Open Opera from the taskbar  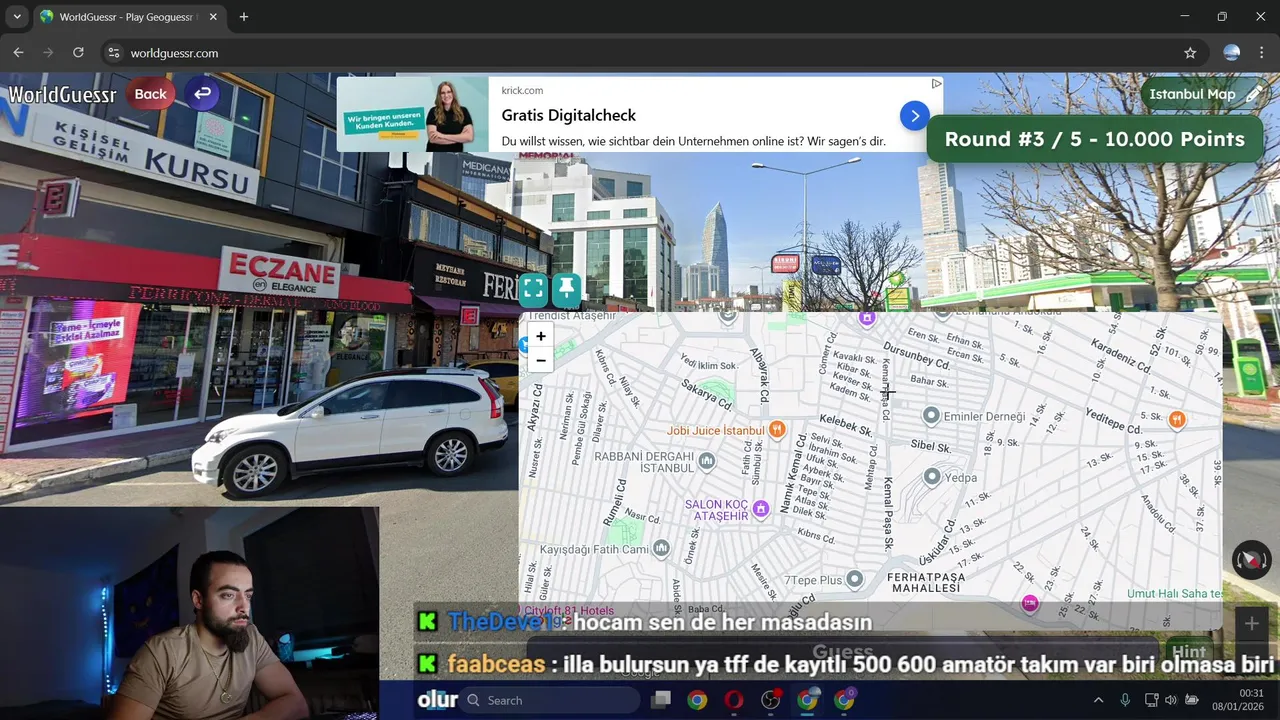[733, 700]
